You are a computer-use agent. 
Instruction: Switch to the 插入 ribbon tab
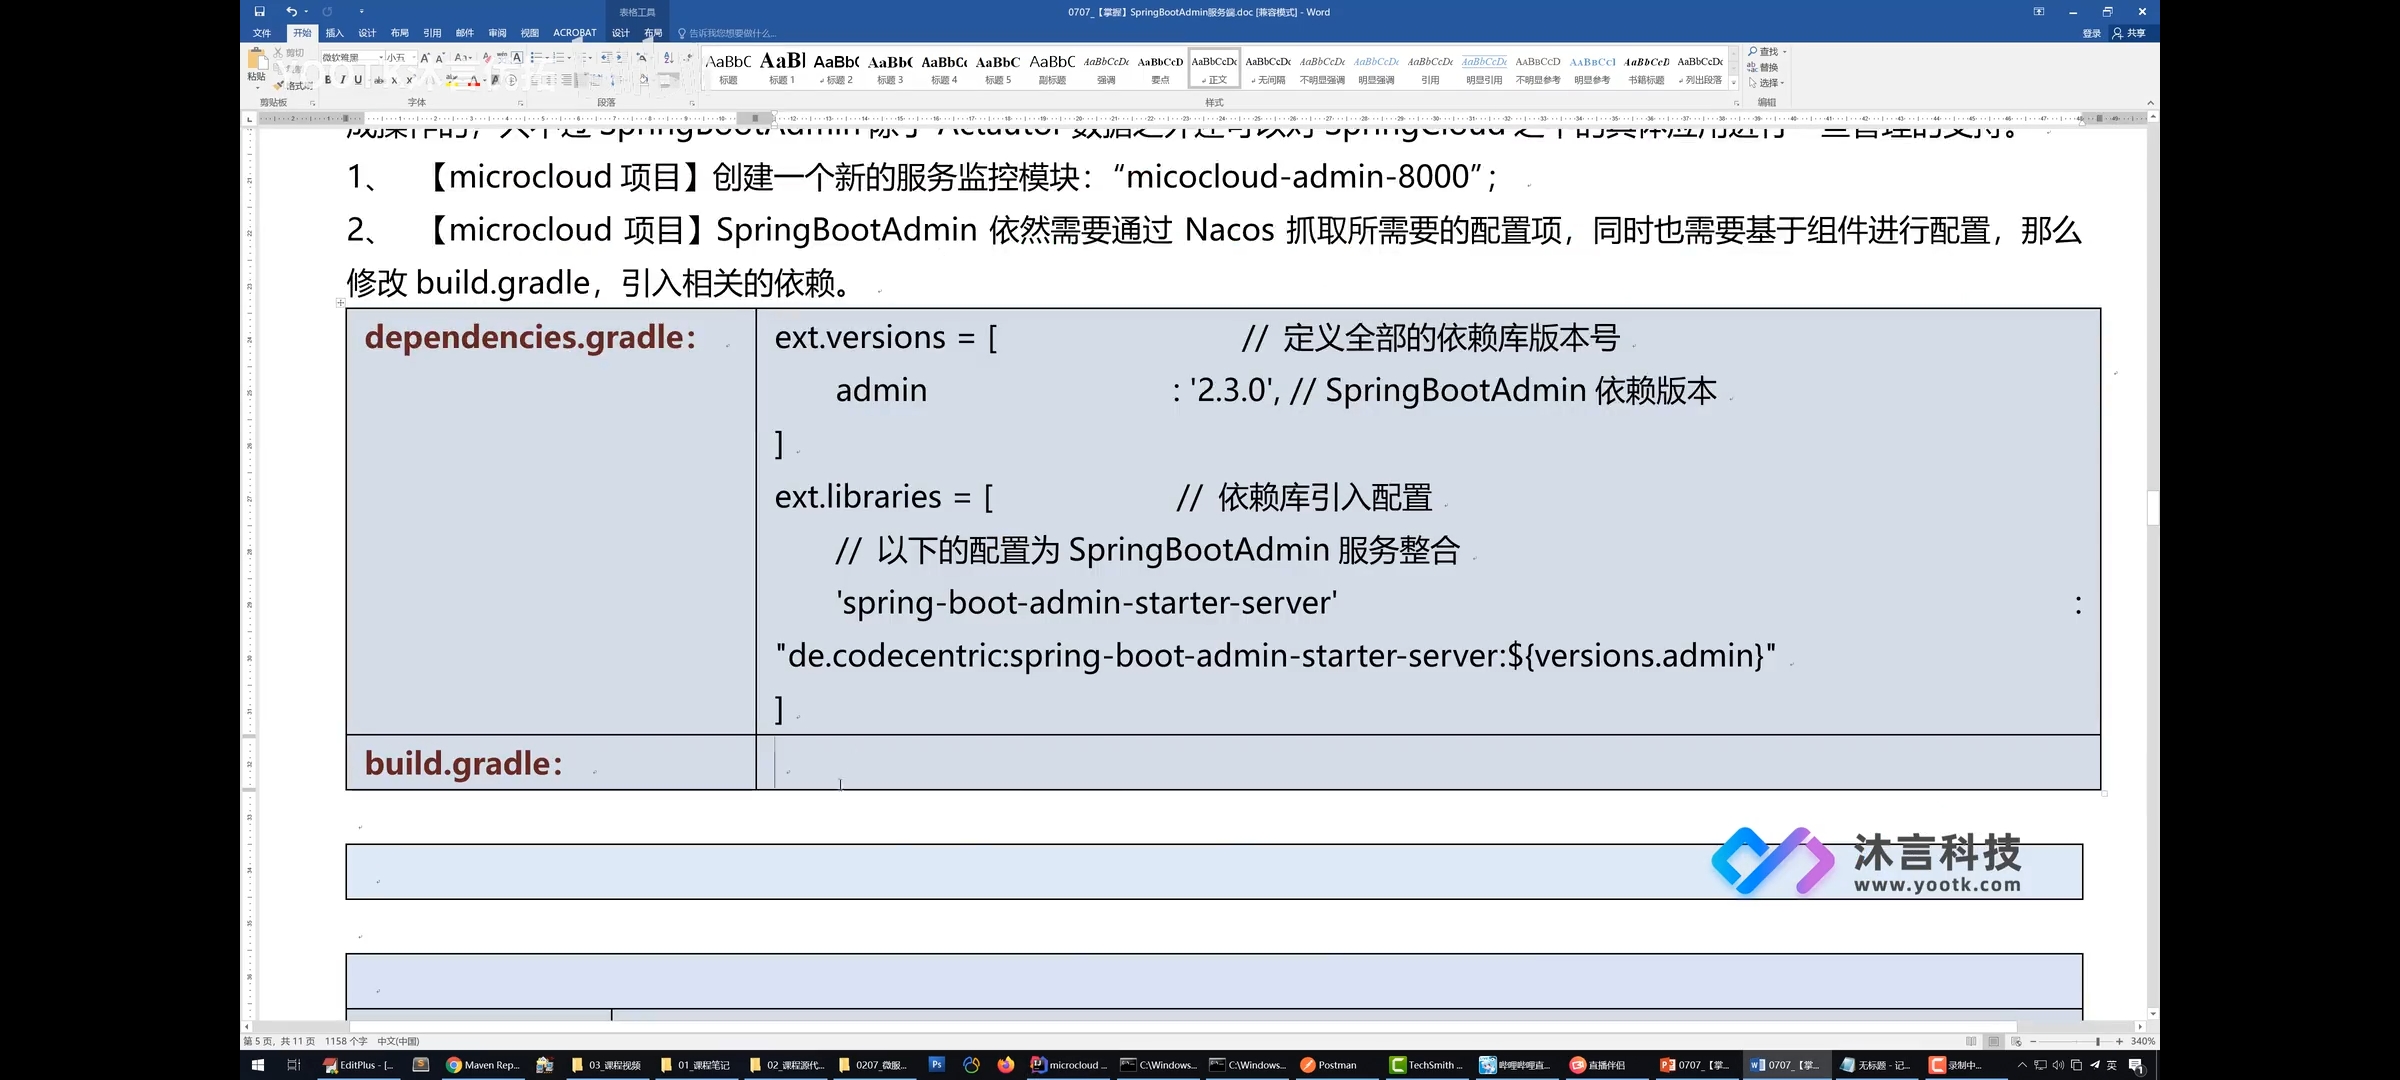[x=334, y=33]
